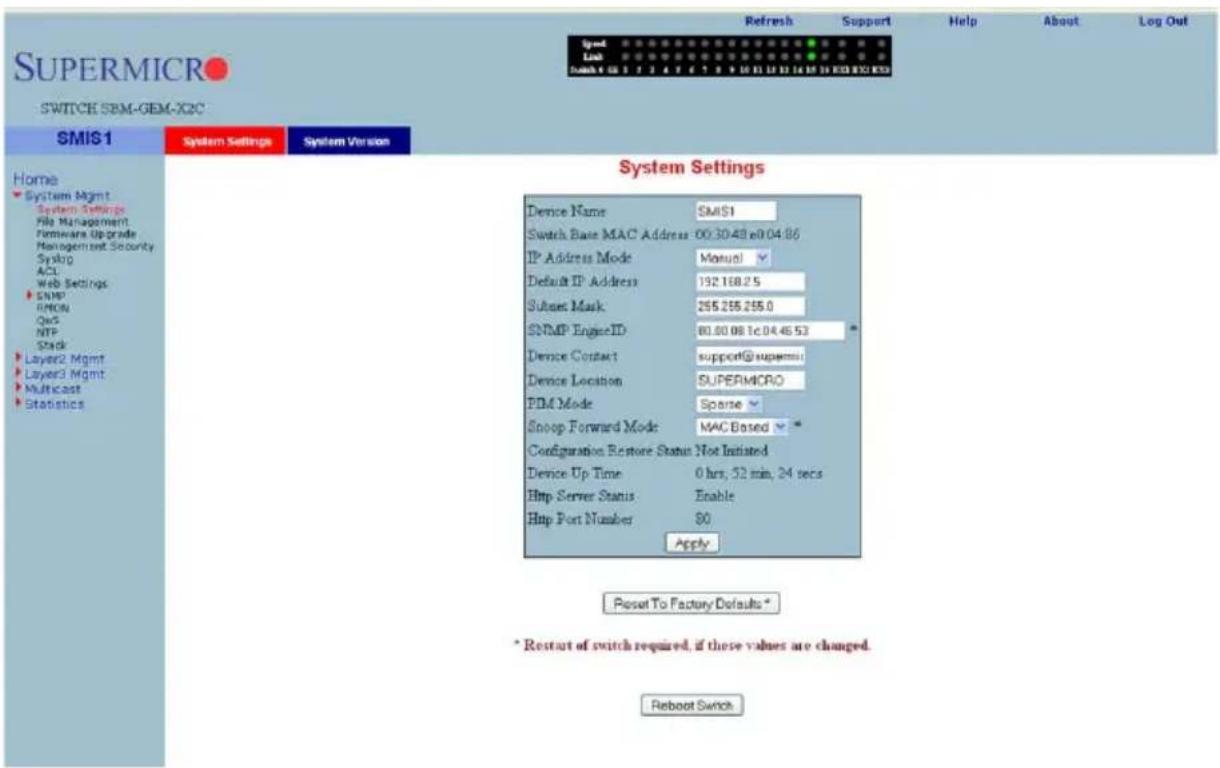Image resolution: width=1220 pixels, height=768 pixels.
Task: Click the SNMP EngineID field
Action: (771, 331)
